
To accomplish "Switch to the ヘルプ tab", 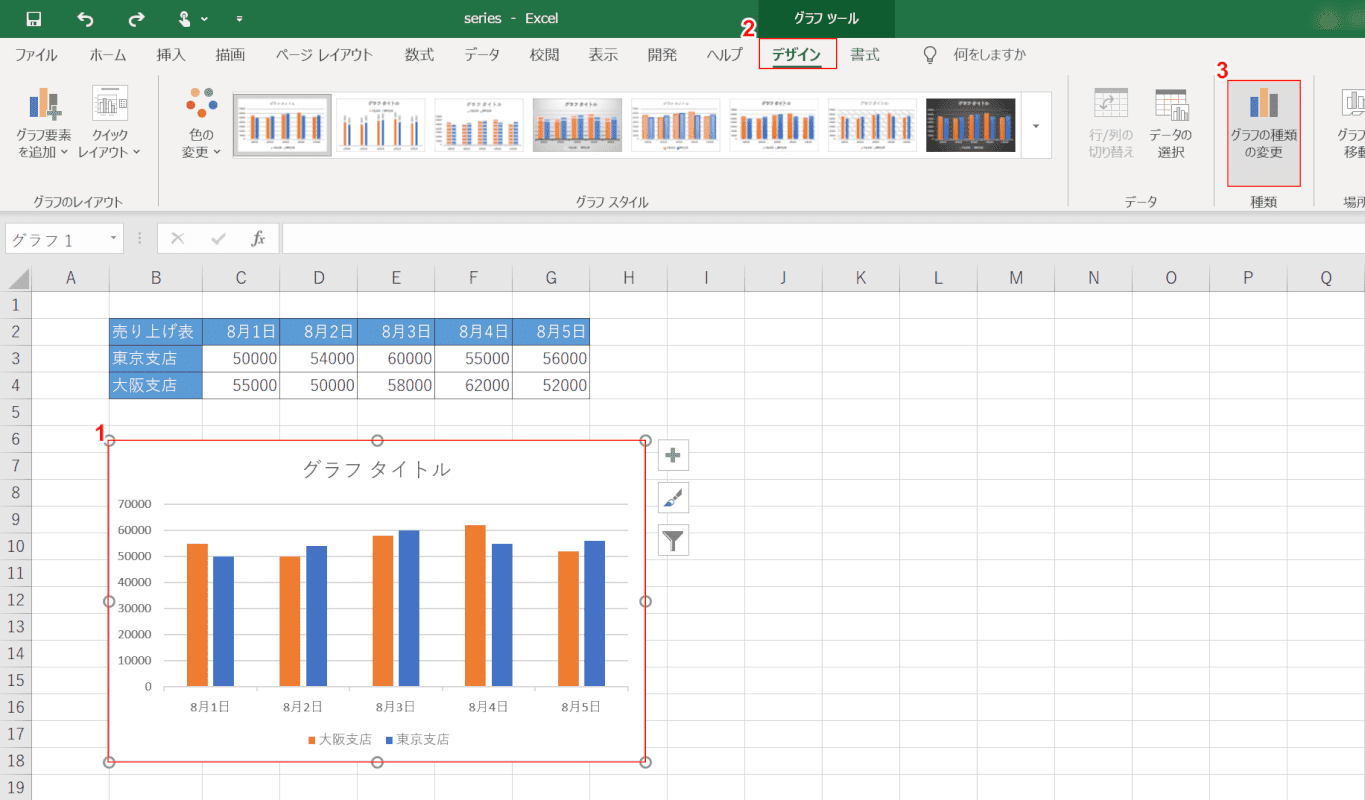I will pyautogui.click(x=724, y=55).
